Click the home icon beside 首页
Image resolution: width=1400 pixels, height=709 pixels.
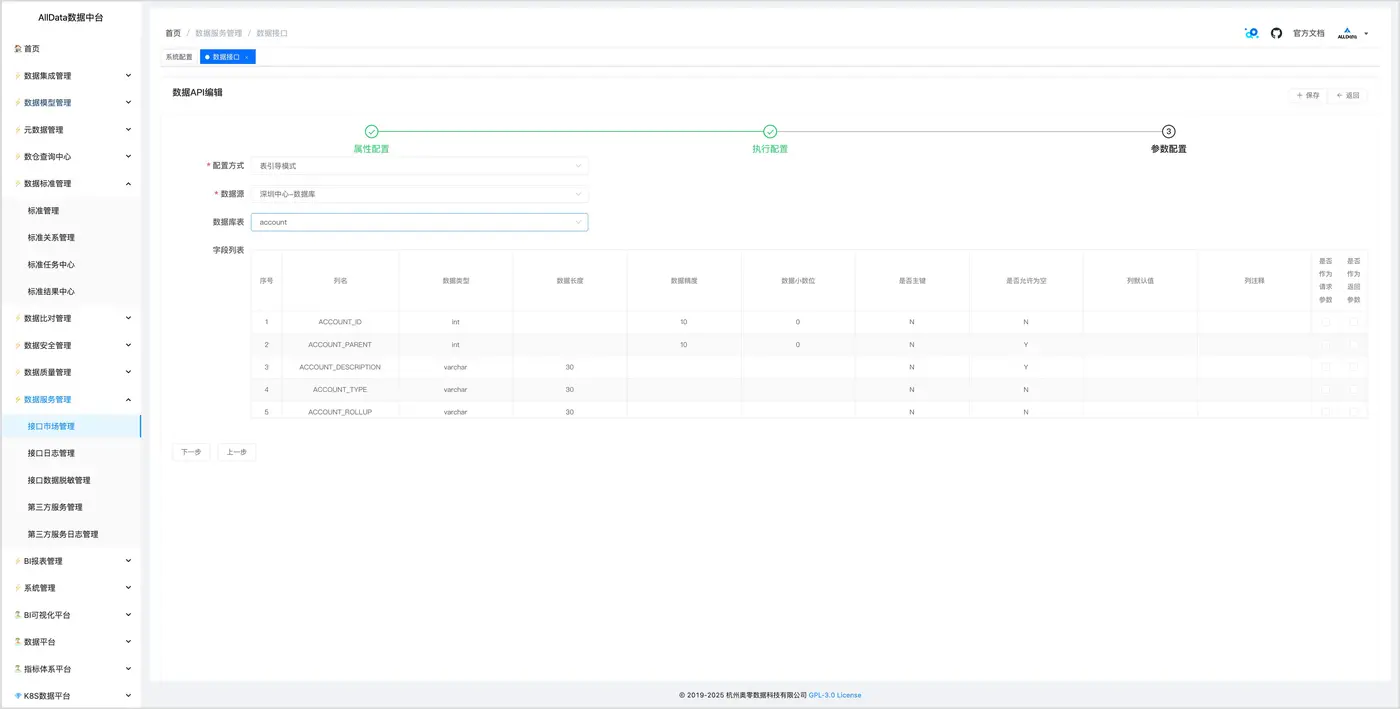18,49
